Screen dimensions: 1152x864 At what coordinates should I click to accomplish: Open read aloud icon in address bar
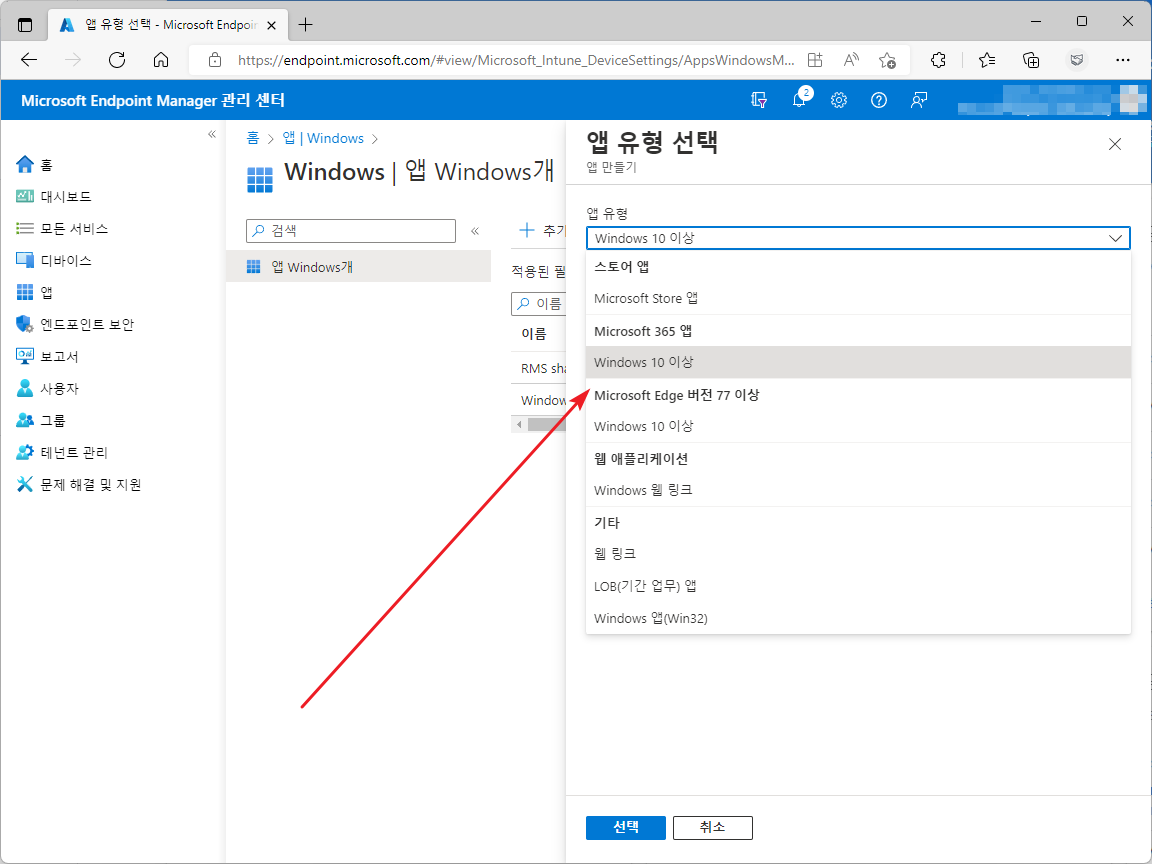tap(851, 60)
